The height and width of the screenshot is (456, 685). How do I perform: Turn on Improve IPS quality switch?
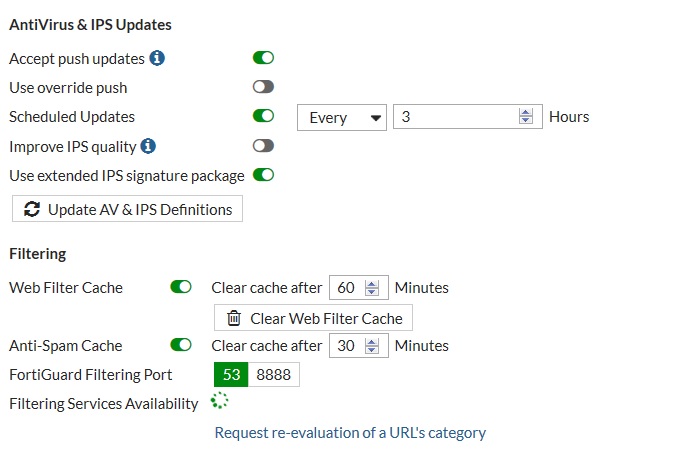(x=264, y=146)
